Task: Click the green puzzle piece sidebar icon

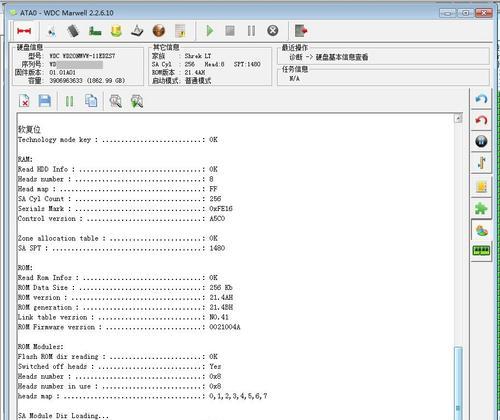Action: (481, 208)
